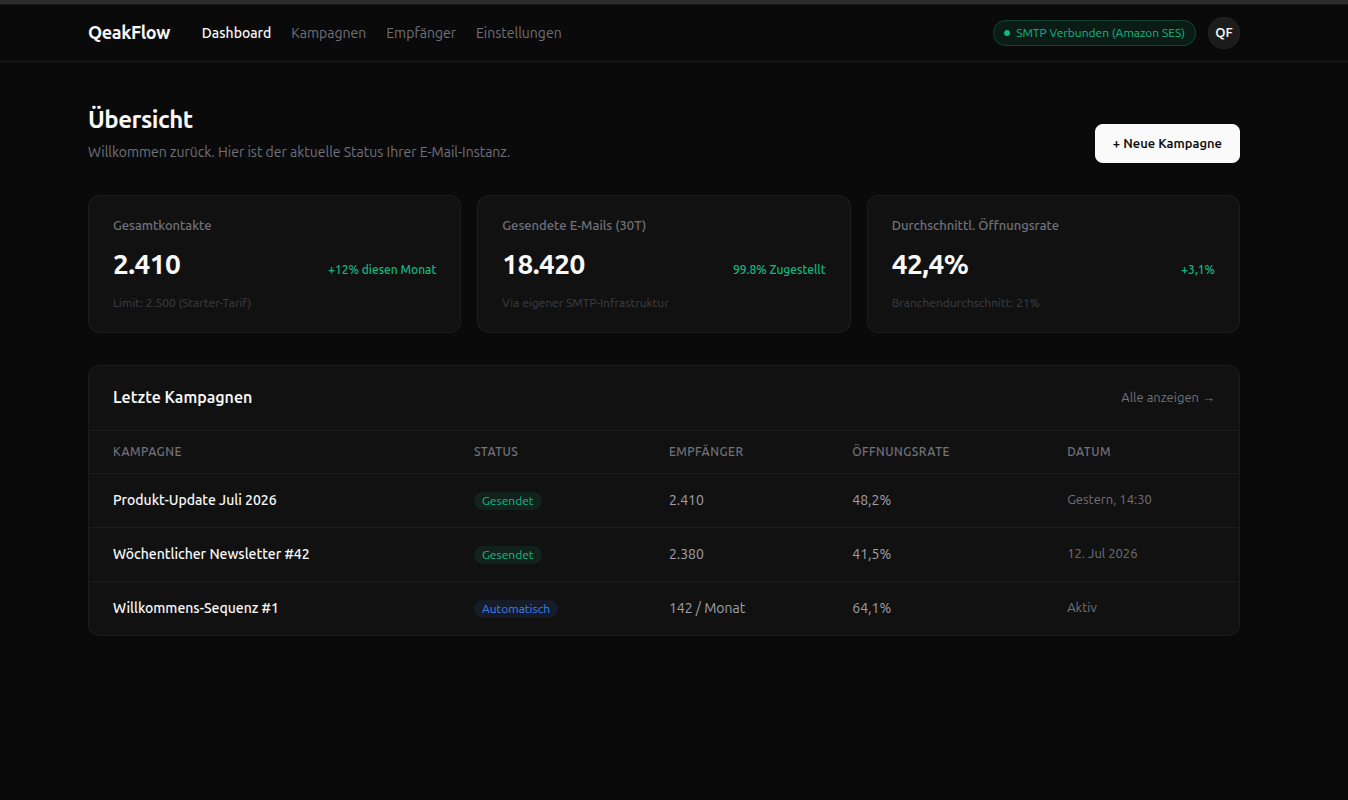Click the QeakFlow logo
Image resolution: width=1348 pixels, height=800 pixels.
point(129,33)
